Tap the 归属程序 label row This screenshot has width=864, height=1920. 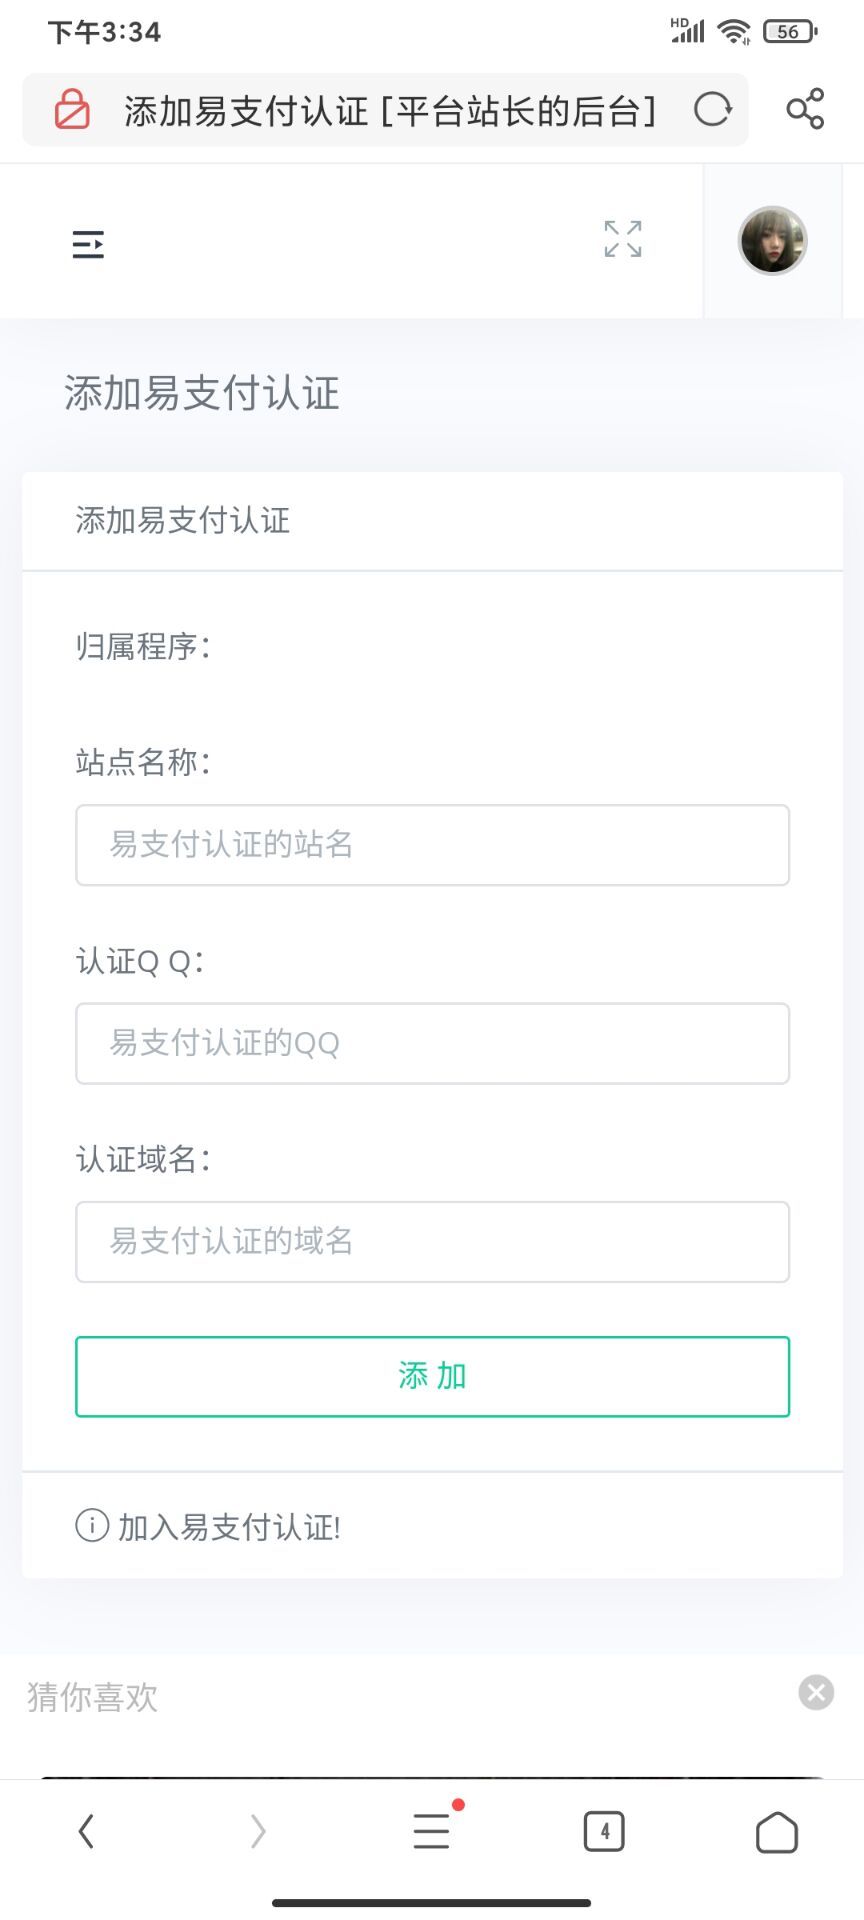click(x=144, y=647)
